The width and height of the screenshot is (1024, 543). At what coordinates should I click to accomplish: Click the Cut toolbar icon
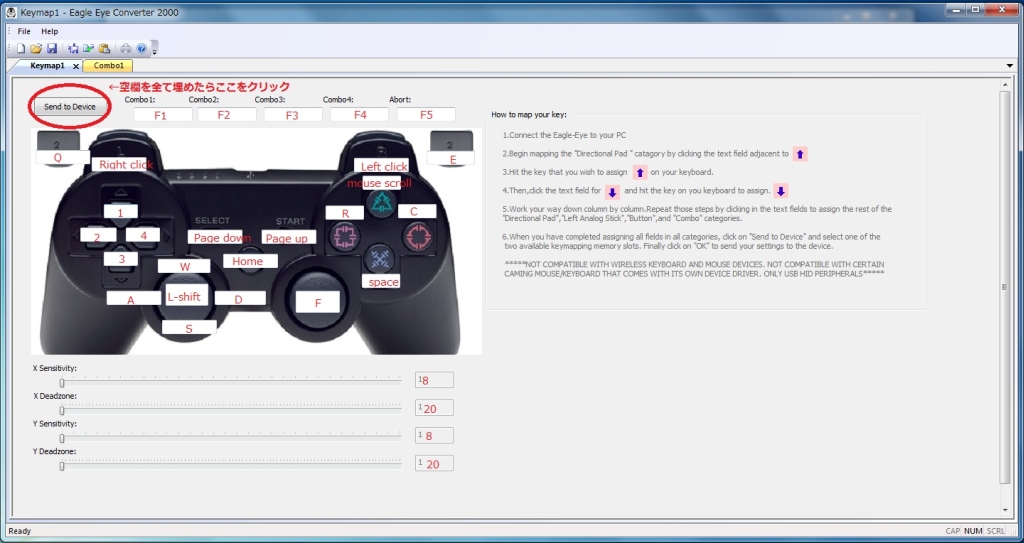[72, 48]
